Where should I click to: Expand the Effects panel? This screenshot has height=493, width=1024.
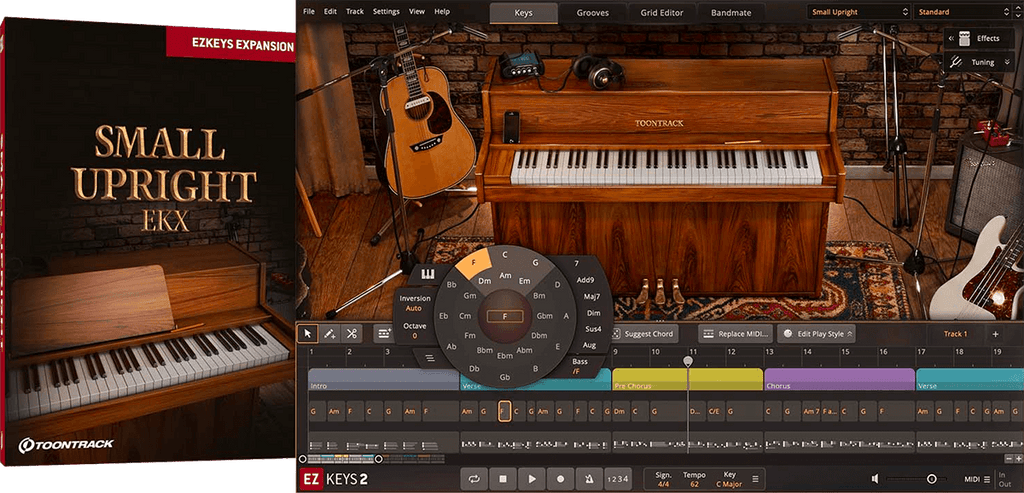tap(952, 39)
